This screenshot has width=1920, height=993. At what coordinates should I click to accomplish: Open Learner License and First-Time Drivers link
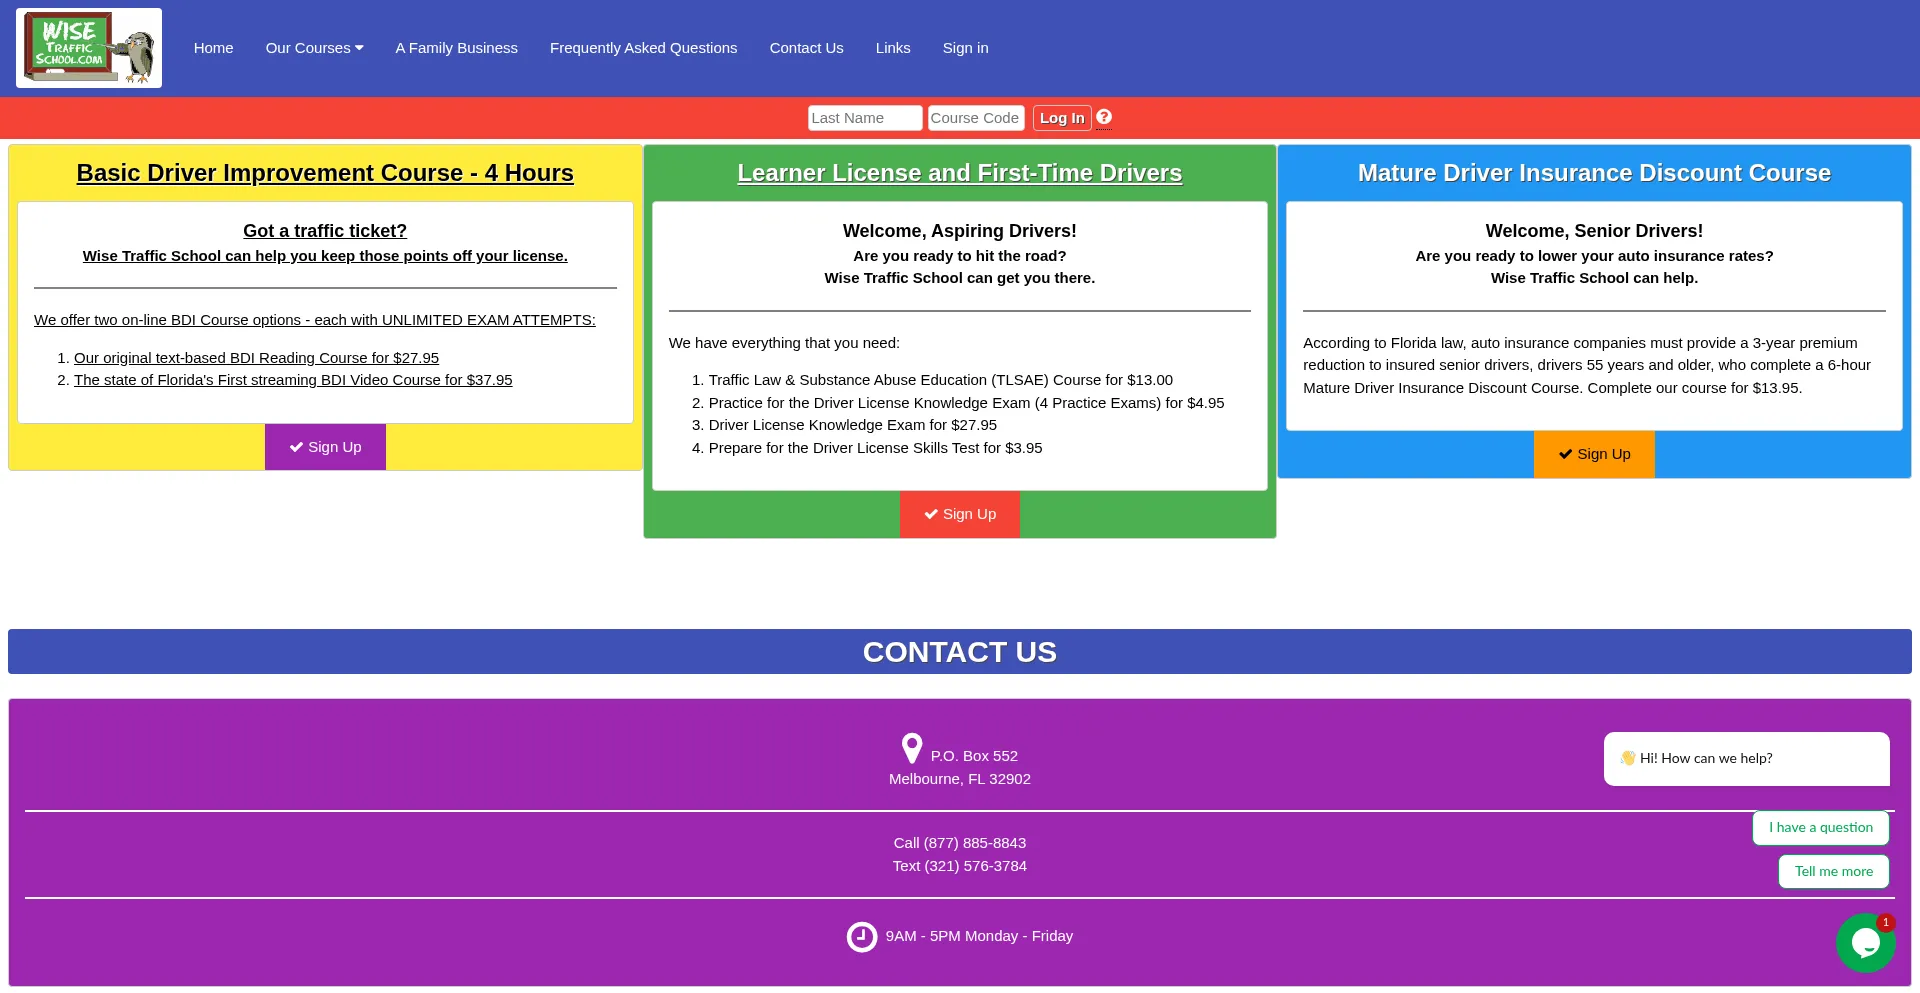click(960, 173)
